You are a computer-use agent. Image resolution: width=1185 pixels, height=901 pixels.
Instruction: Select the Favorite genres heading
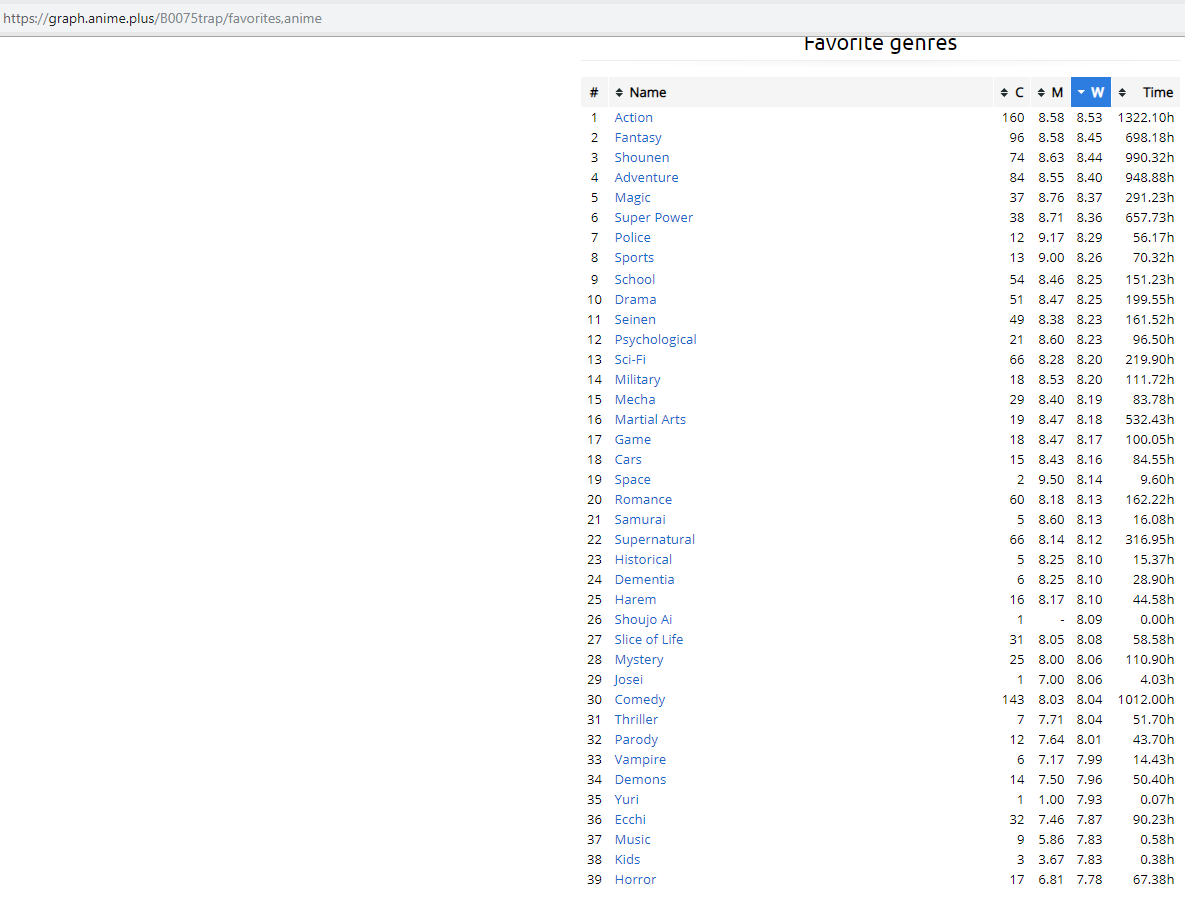(x=880, y=44)
